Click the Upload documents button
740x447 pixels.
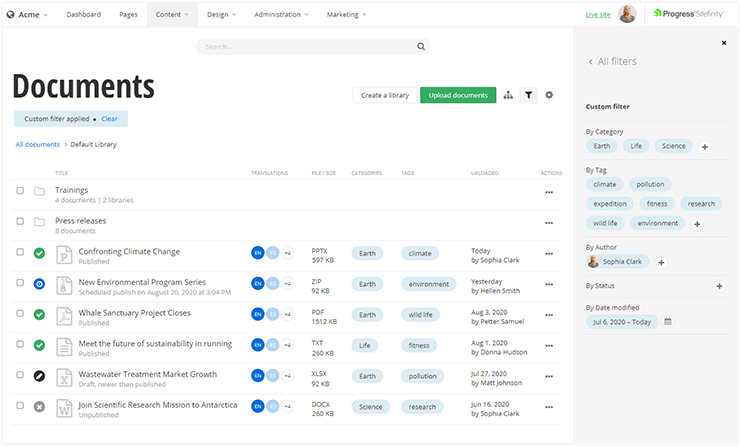coord(457,95)
